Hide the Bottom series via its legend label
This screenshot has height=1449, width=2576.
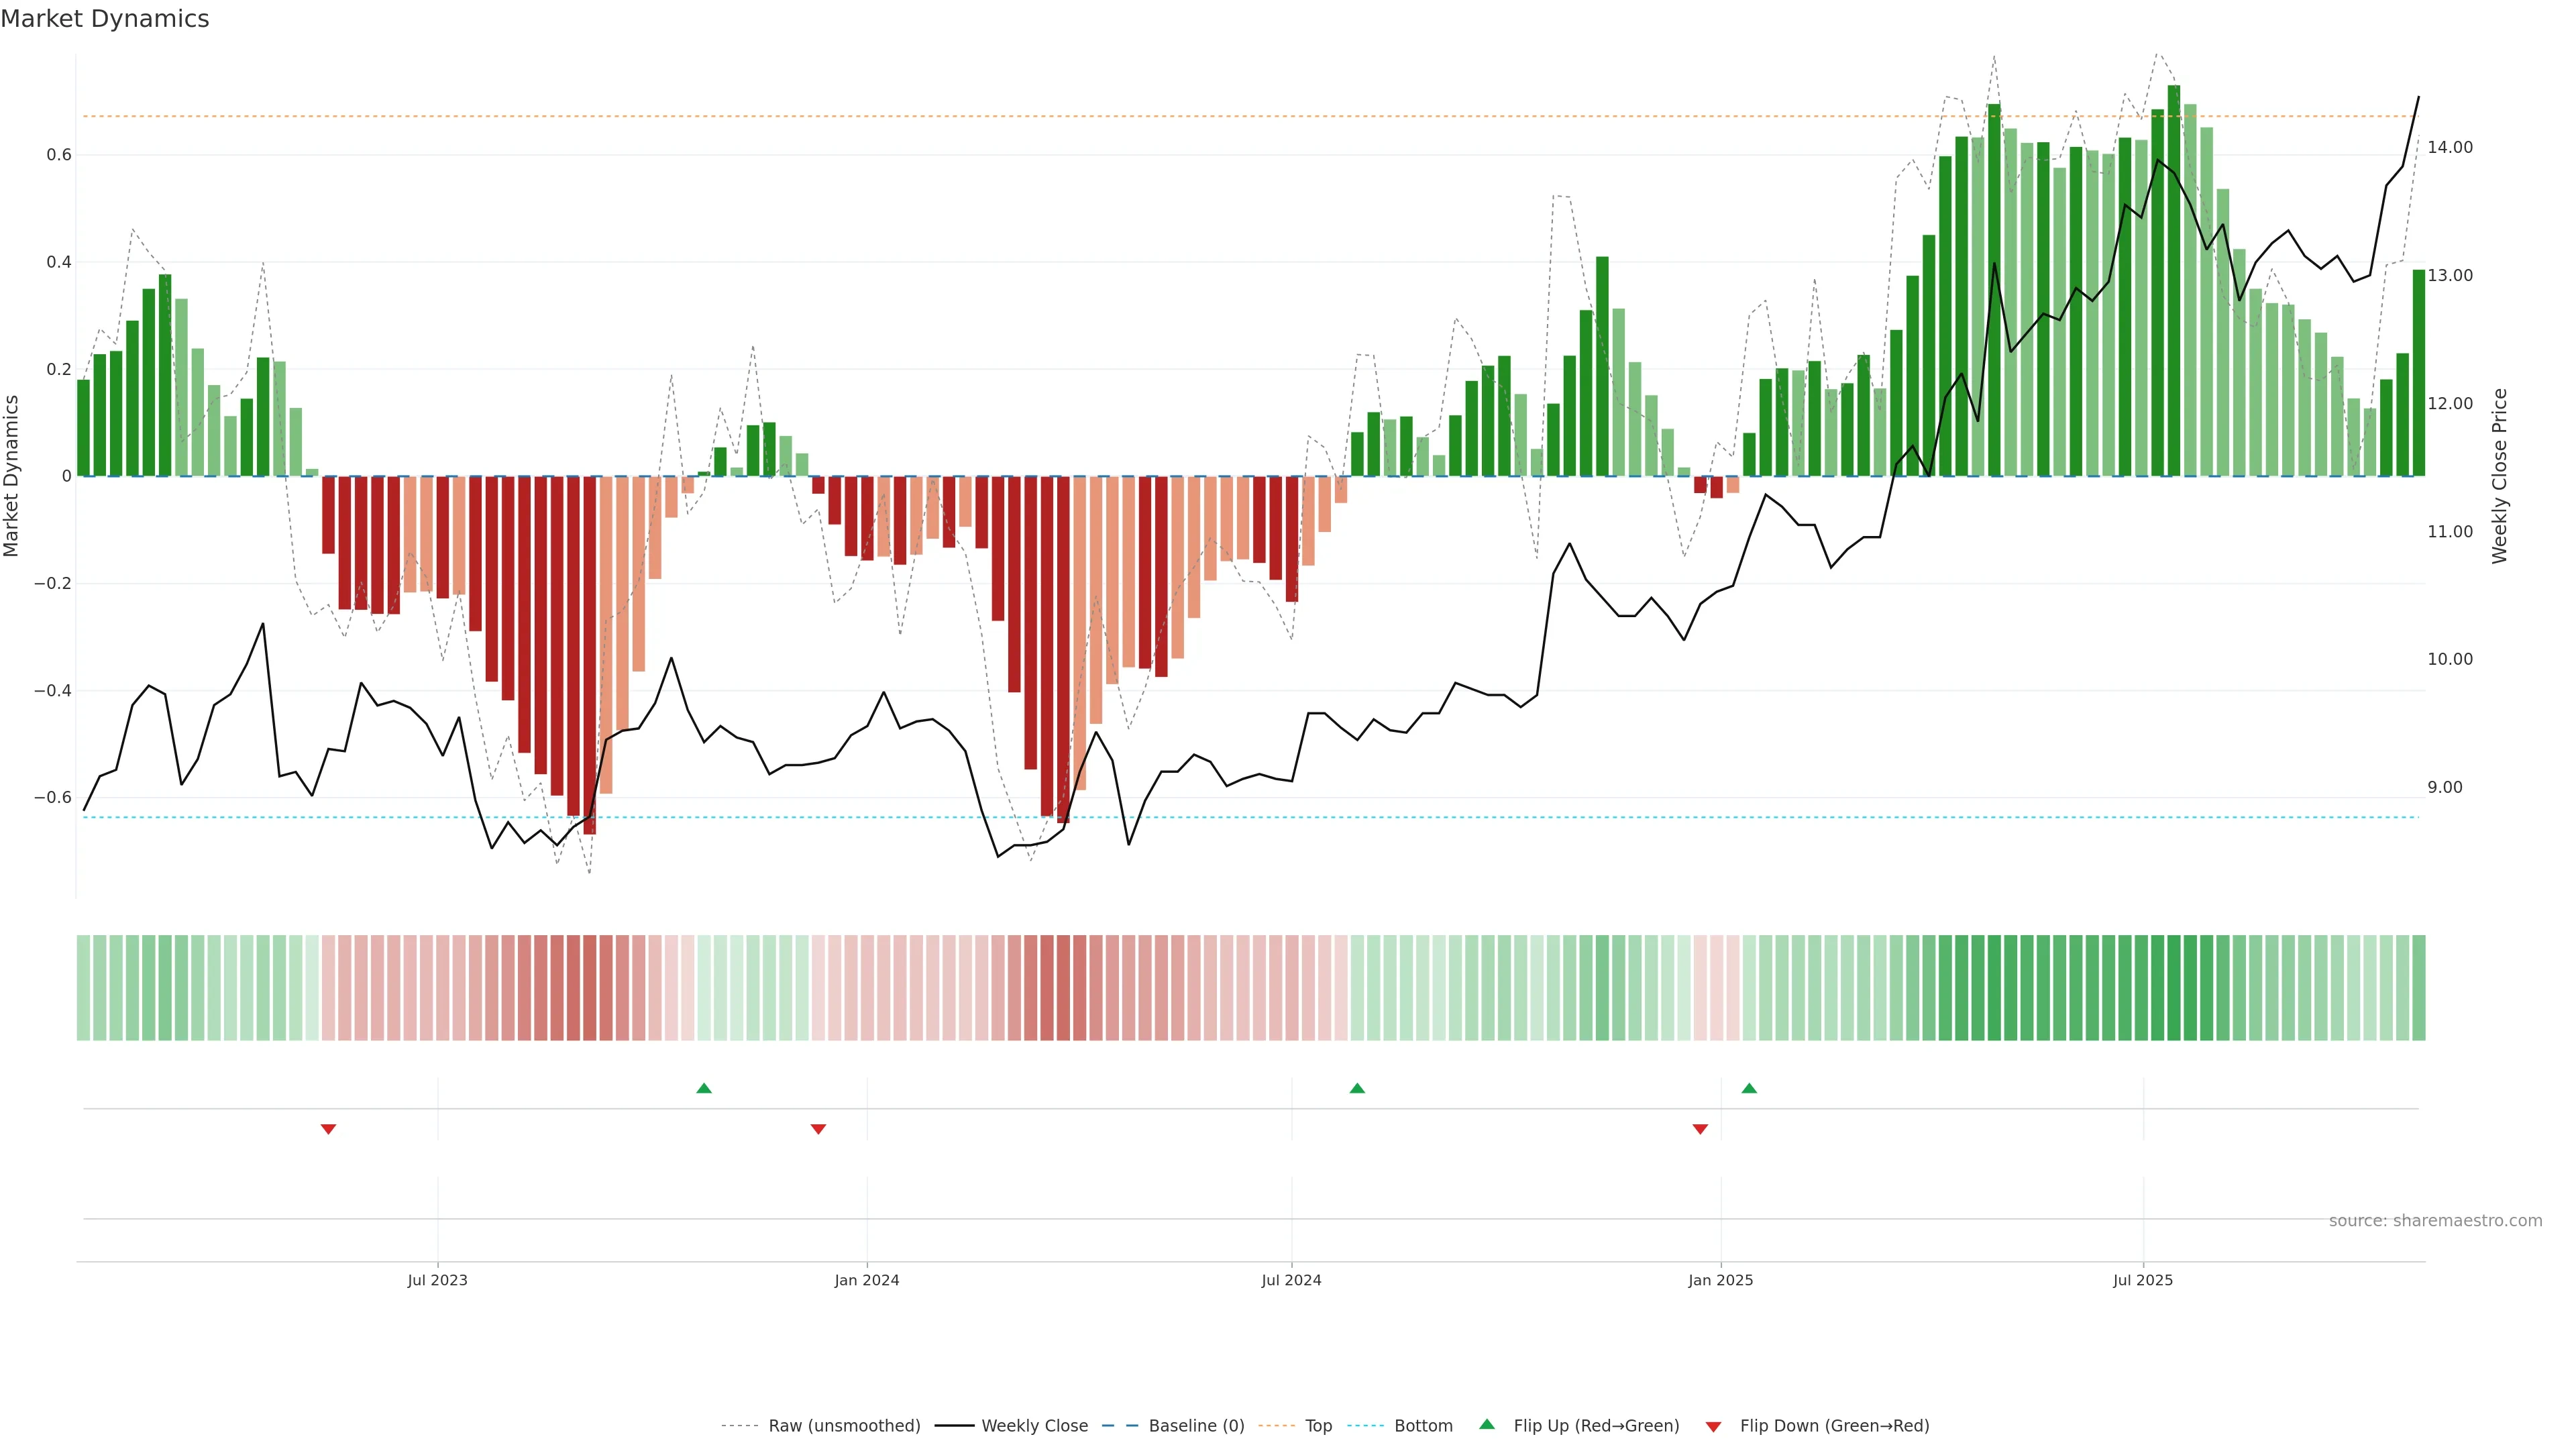click(x=1423, y=1426)
